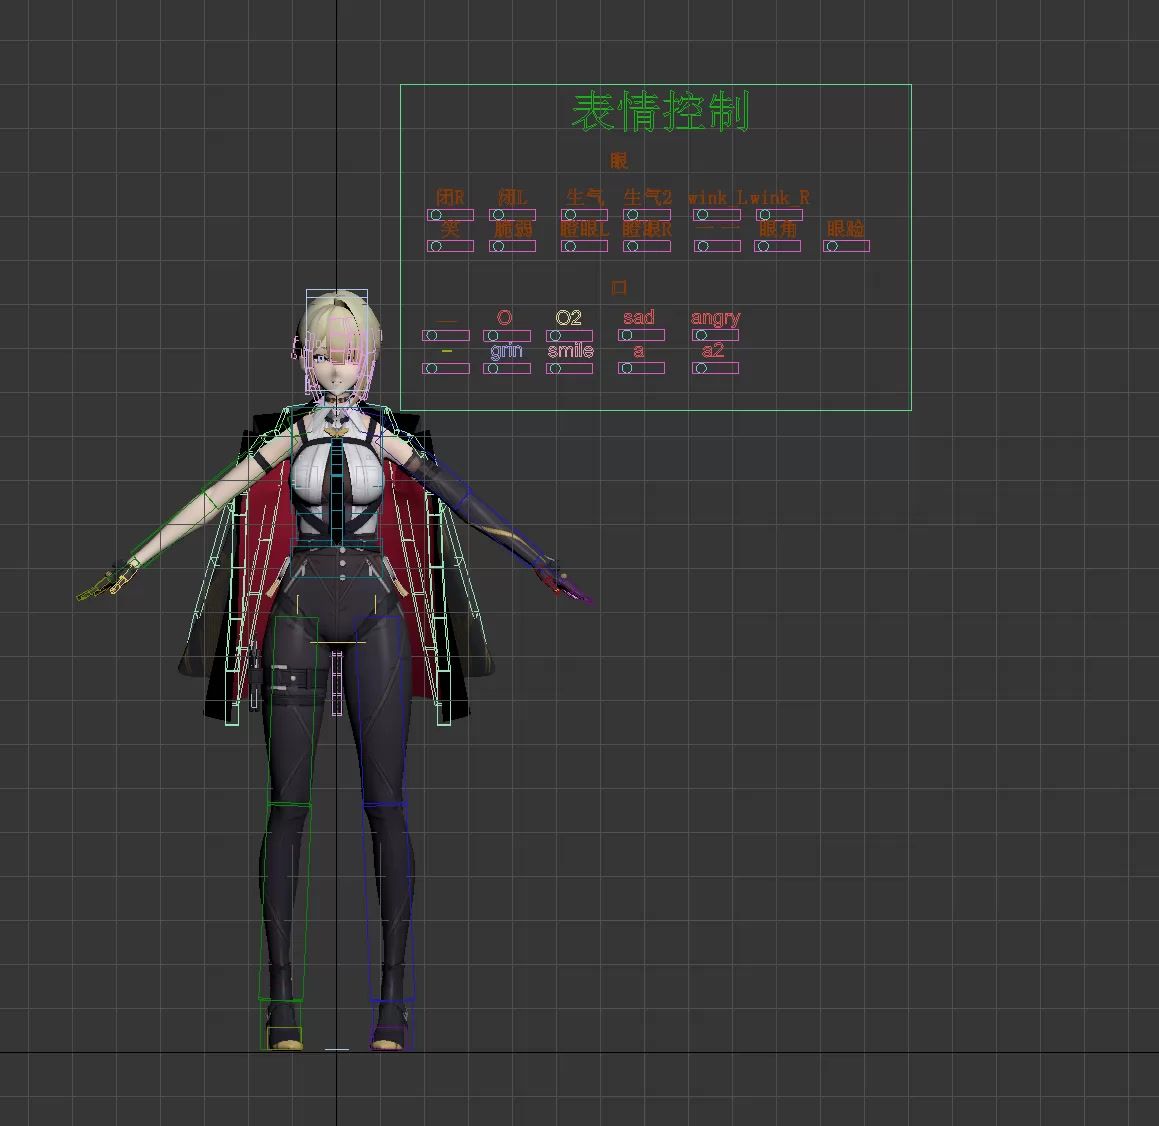This screenshot has height=1126, width=1159.
Task: Select the 'angry' label text
Action: tap(716, 318)
